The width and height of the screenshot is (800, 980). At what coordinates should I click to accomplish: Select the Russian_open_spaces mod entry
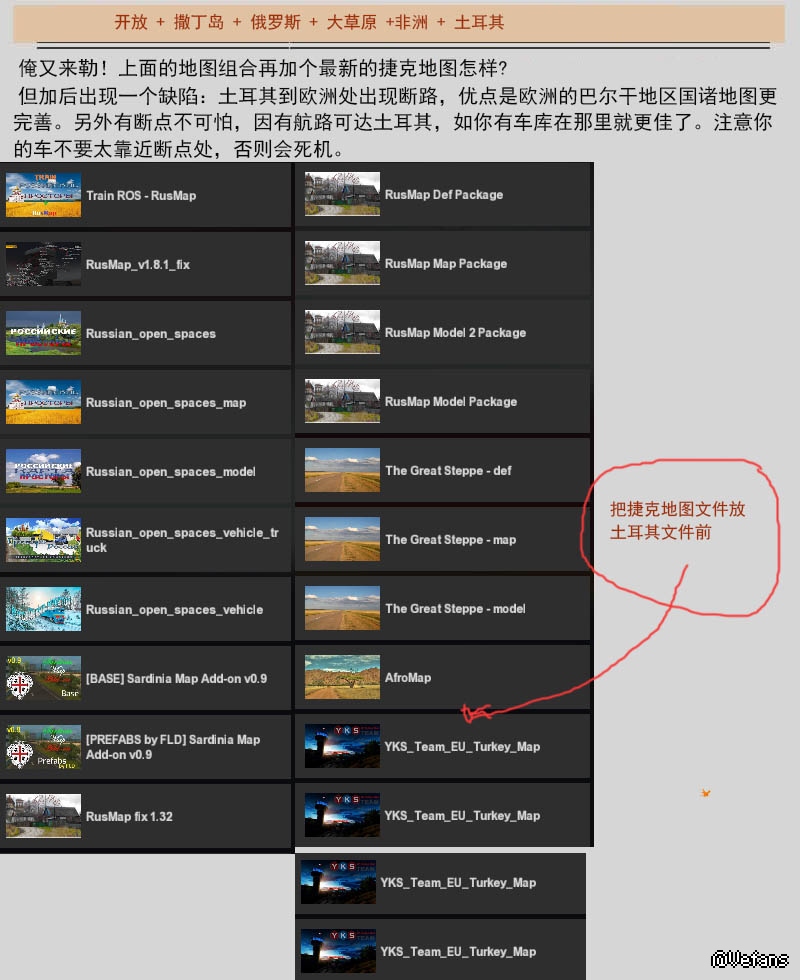[x=150, y=334]
